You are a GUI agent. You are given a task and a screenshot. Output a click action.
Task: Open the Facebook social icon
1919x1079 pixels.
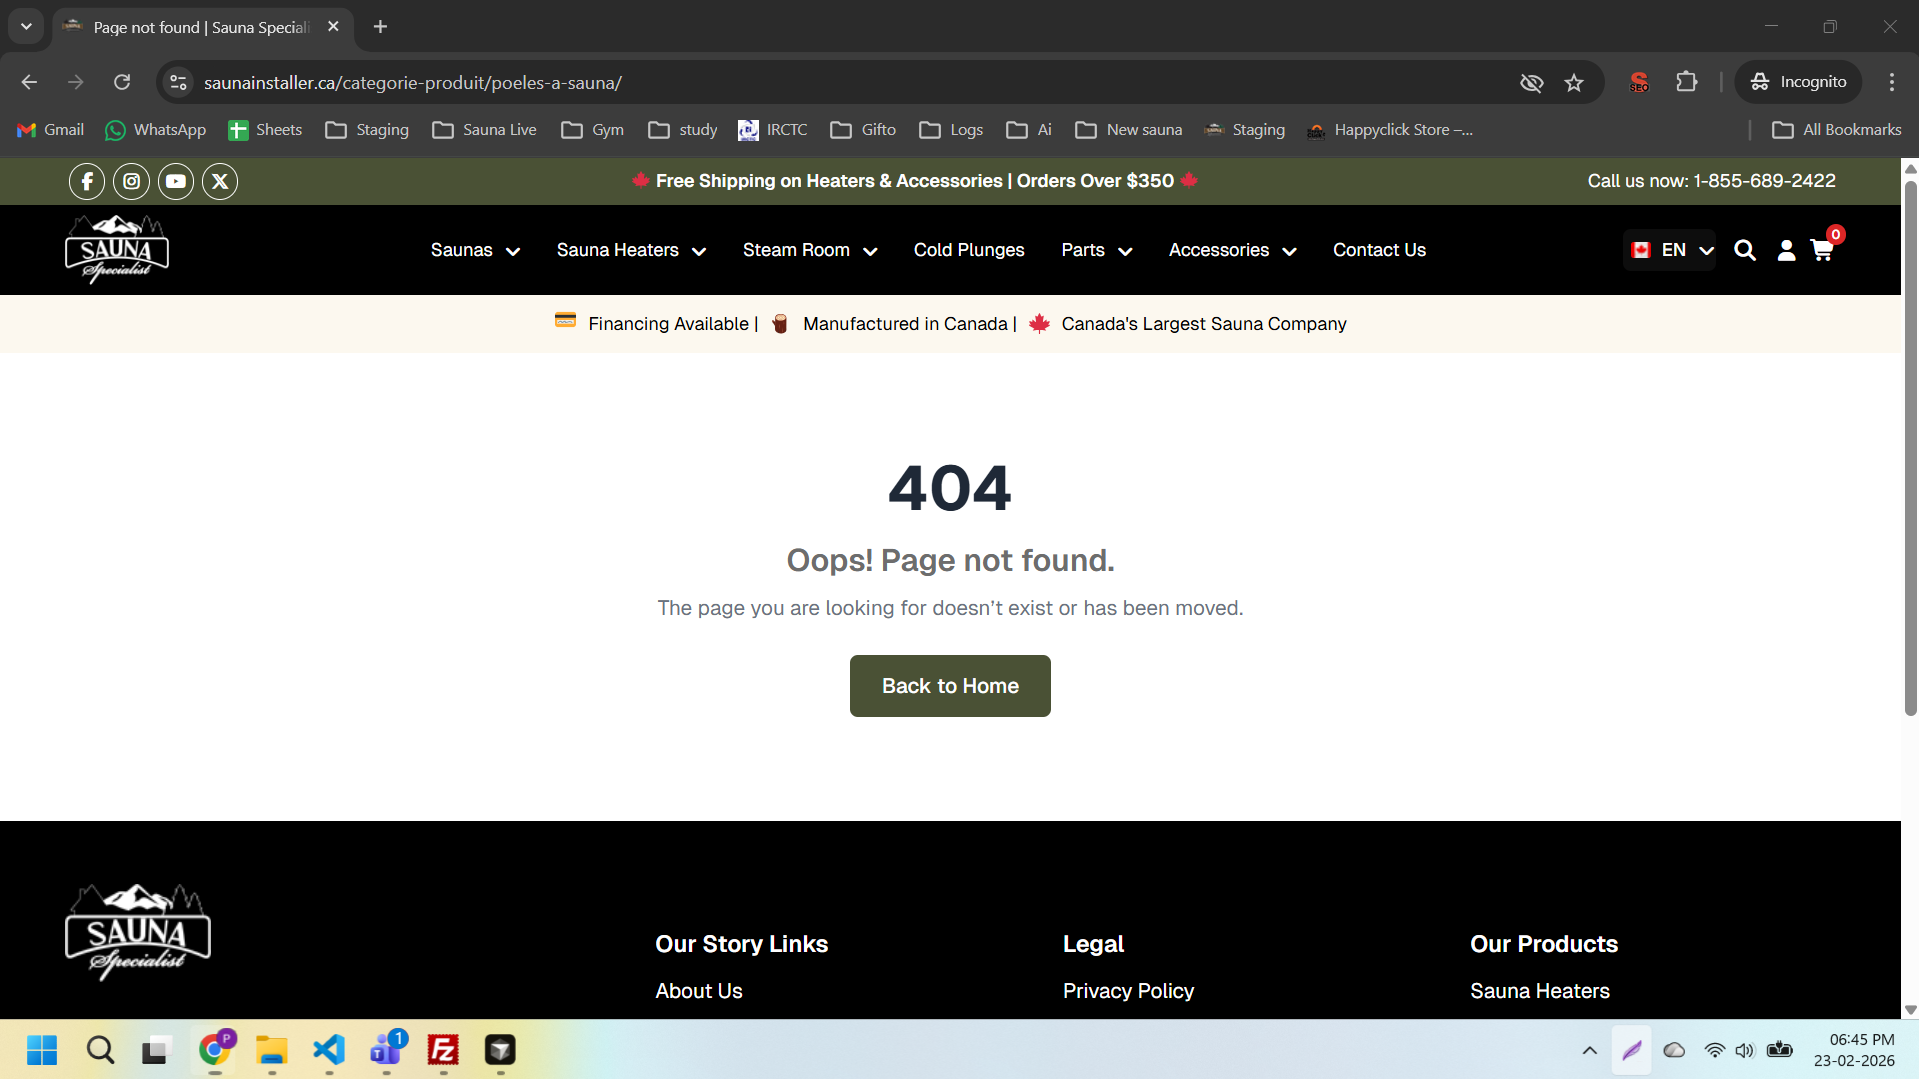tap(87, 181)
